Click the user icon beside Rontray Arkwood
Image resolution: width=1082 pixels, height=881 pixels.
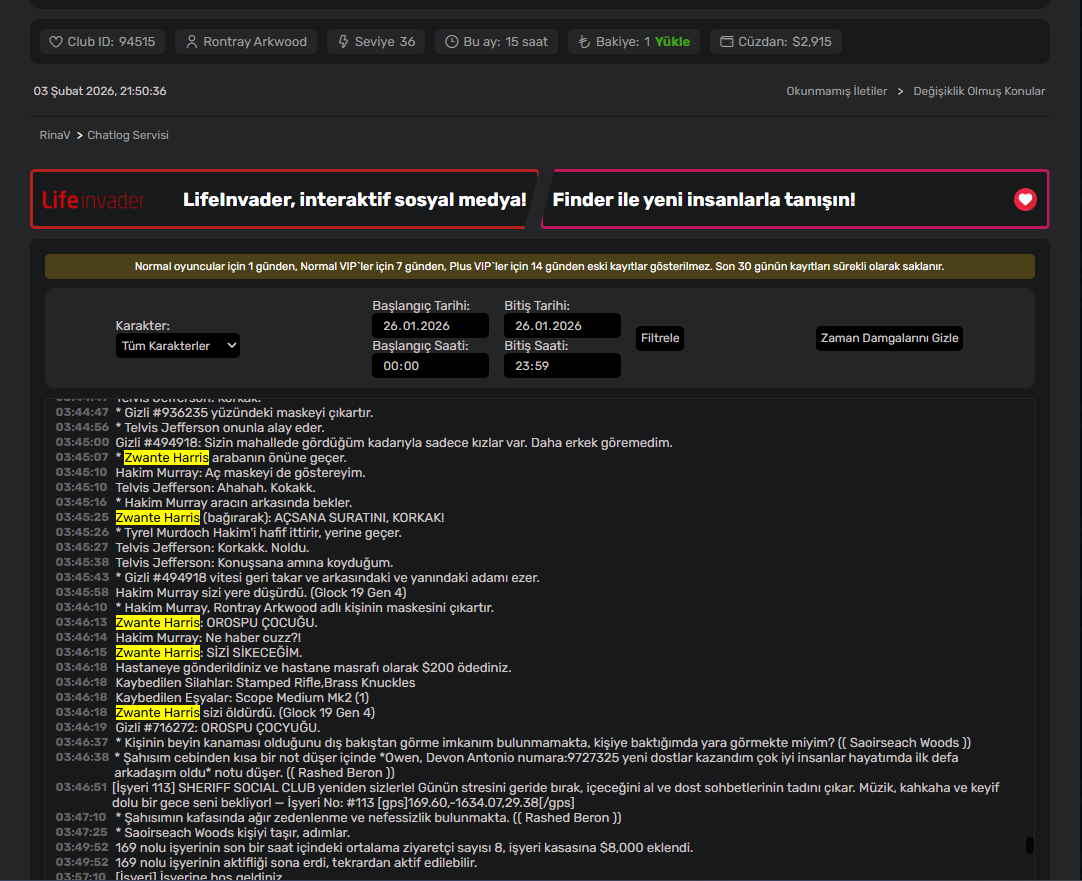click(192, 42)
